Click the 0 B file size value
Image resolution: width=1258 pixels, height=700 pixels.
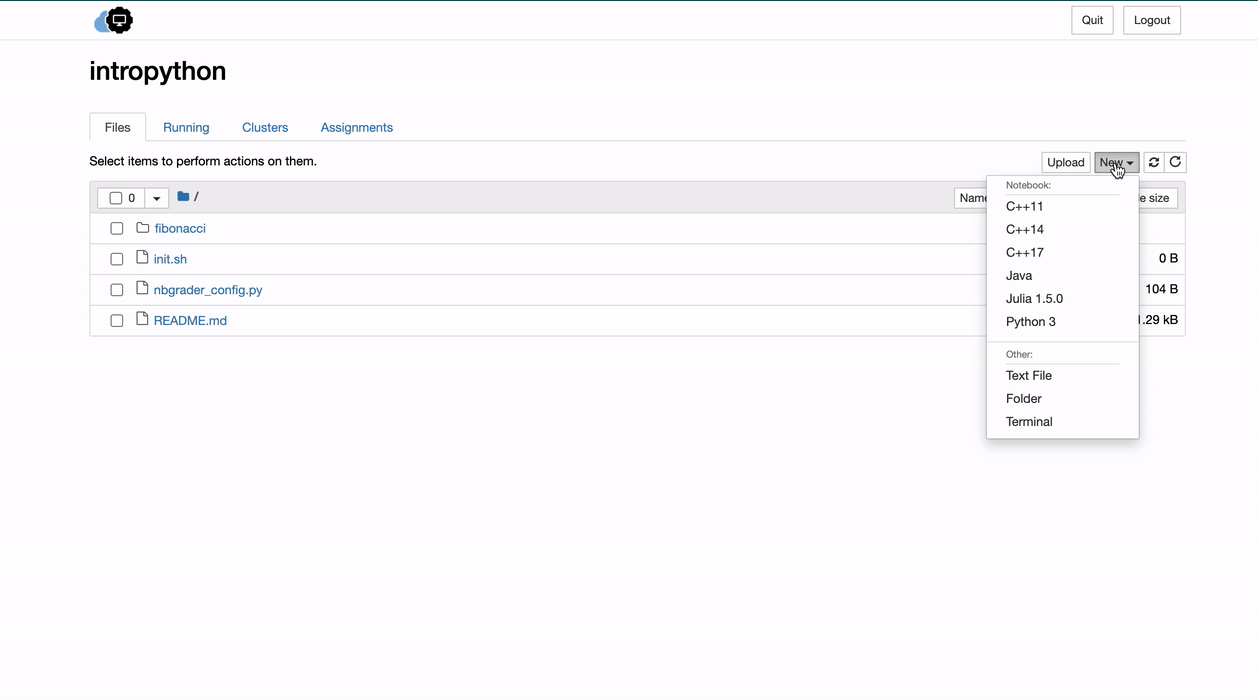(1168, 258)
